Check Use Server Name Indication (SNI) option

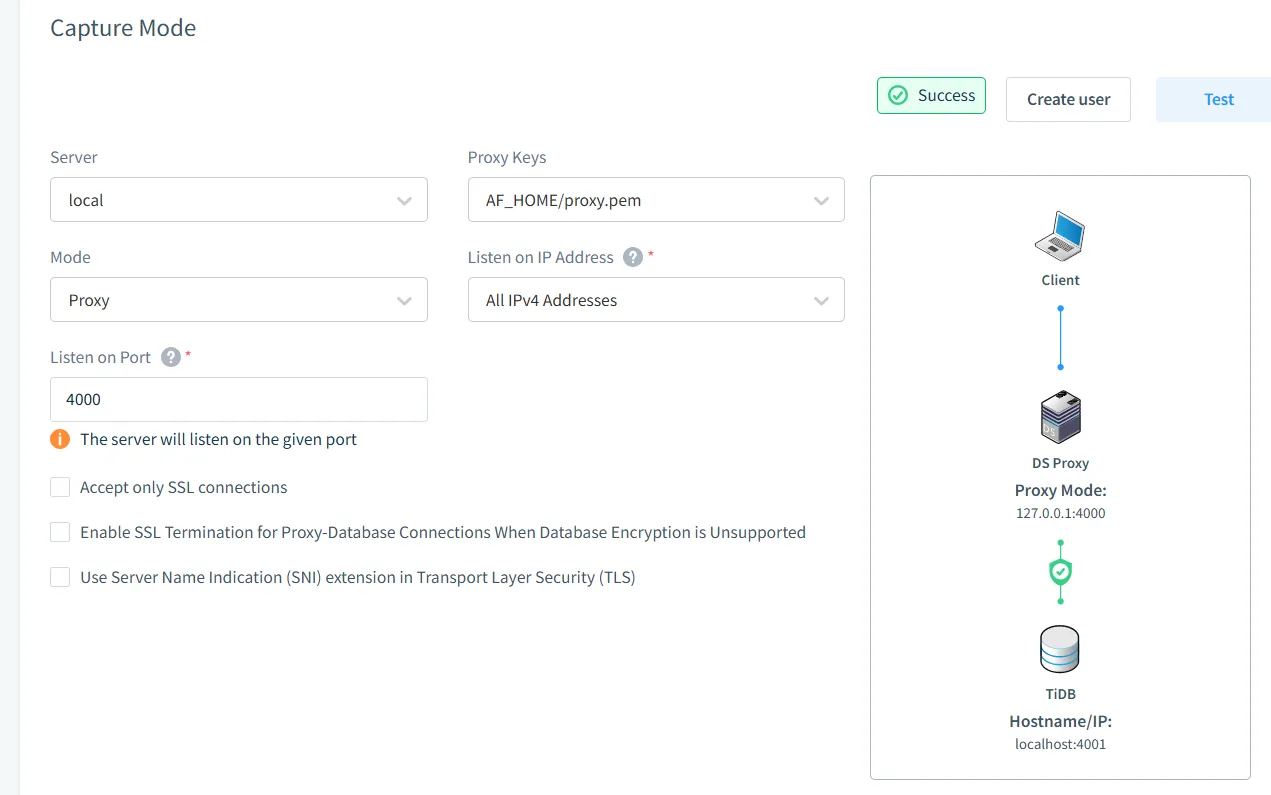pyautogui.click(x=60, y=577)
